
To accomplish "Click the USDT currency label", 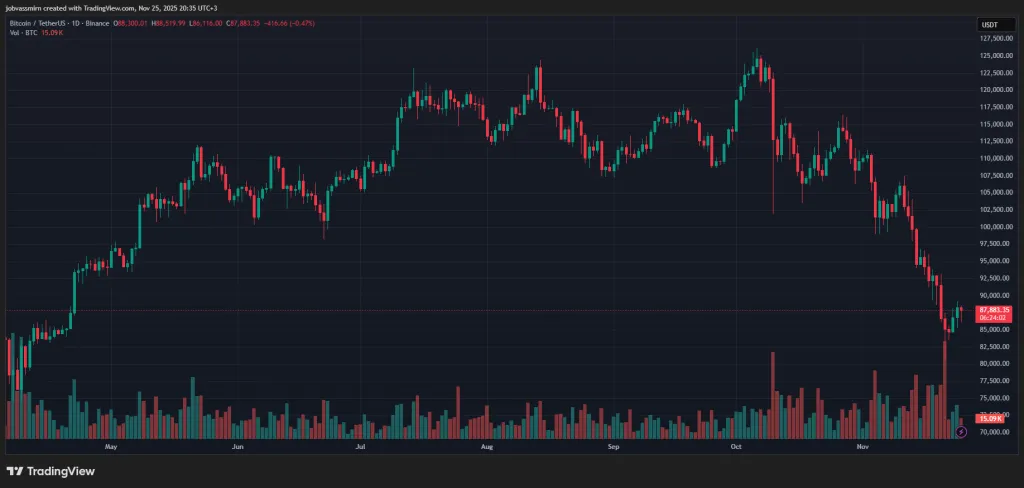I will coord(988,24).
